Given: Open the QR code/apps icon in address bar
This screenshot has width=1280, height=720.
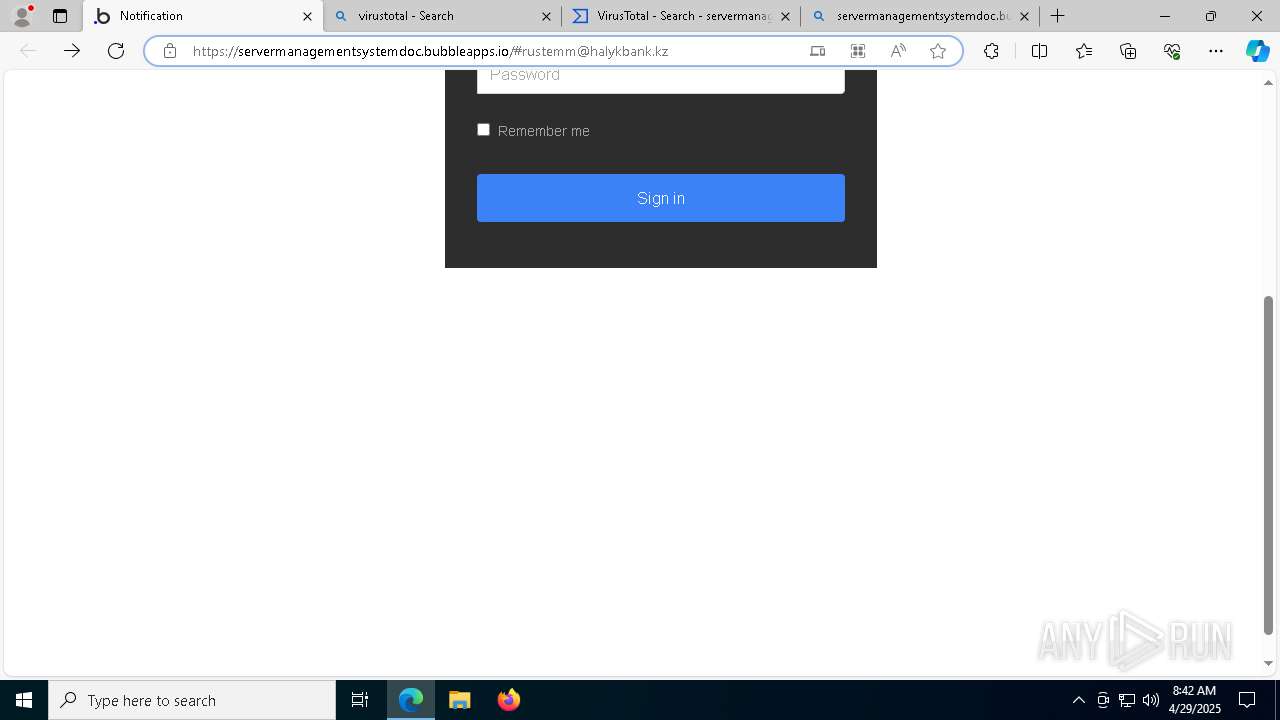Looking at the screenshot, I should coord(857,51).
